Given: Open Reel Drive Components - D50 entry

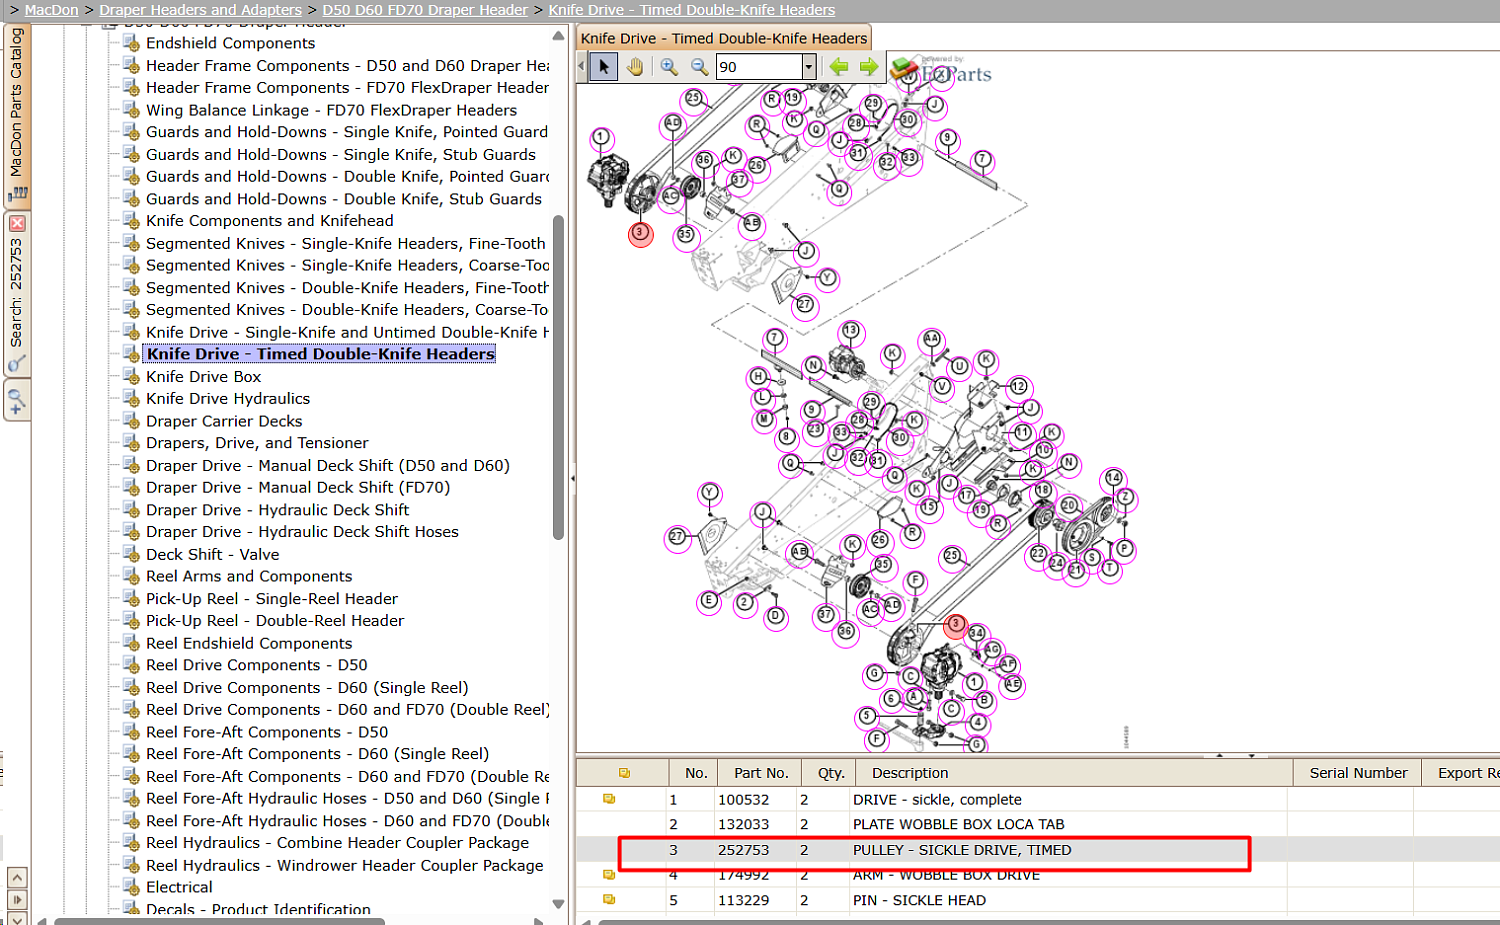Looking at the screenshot, I should (x=256, y=666).
